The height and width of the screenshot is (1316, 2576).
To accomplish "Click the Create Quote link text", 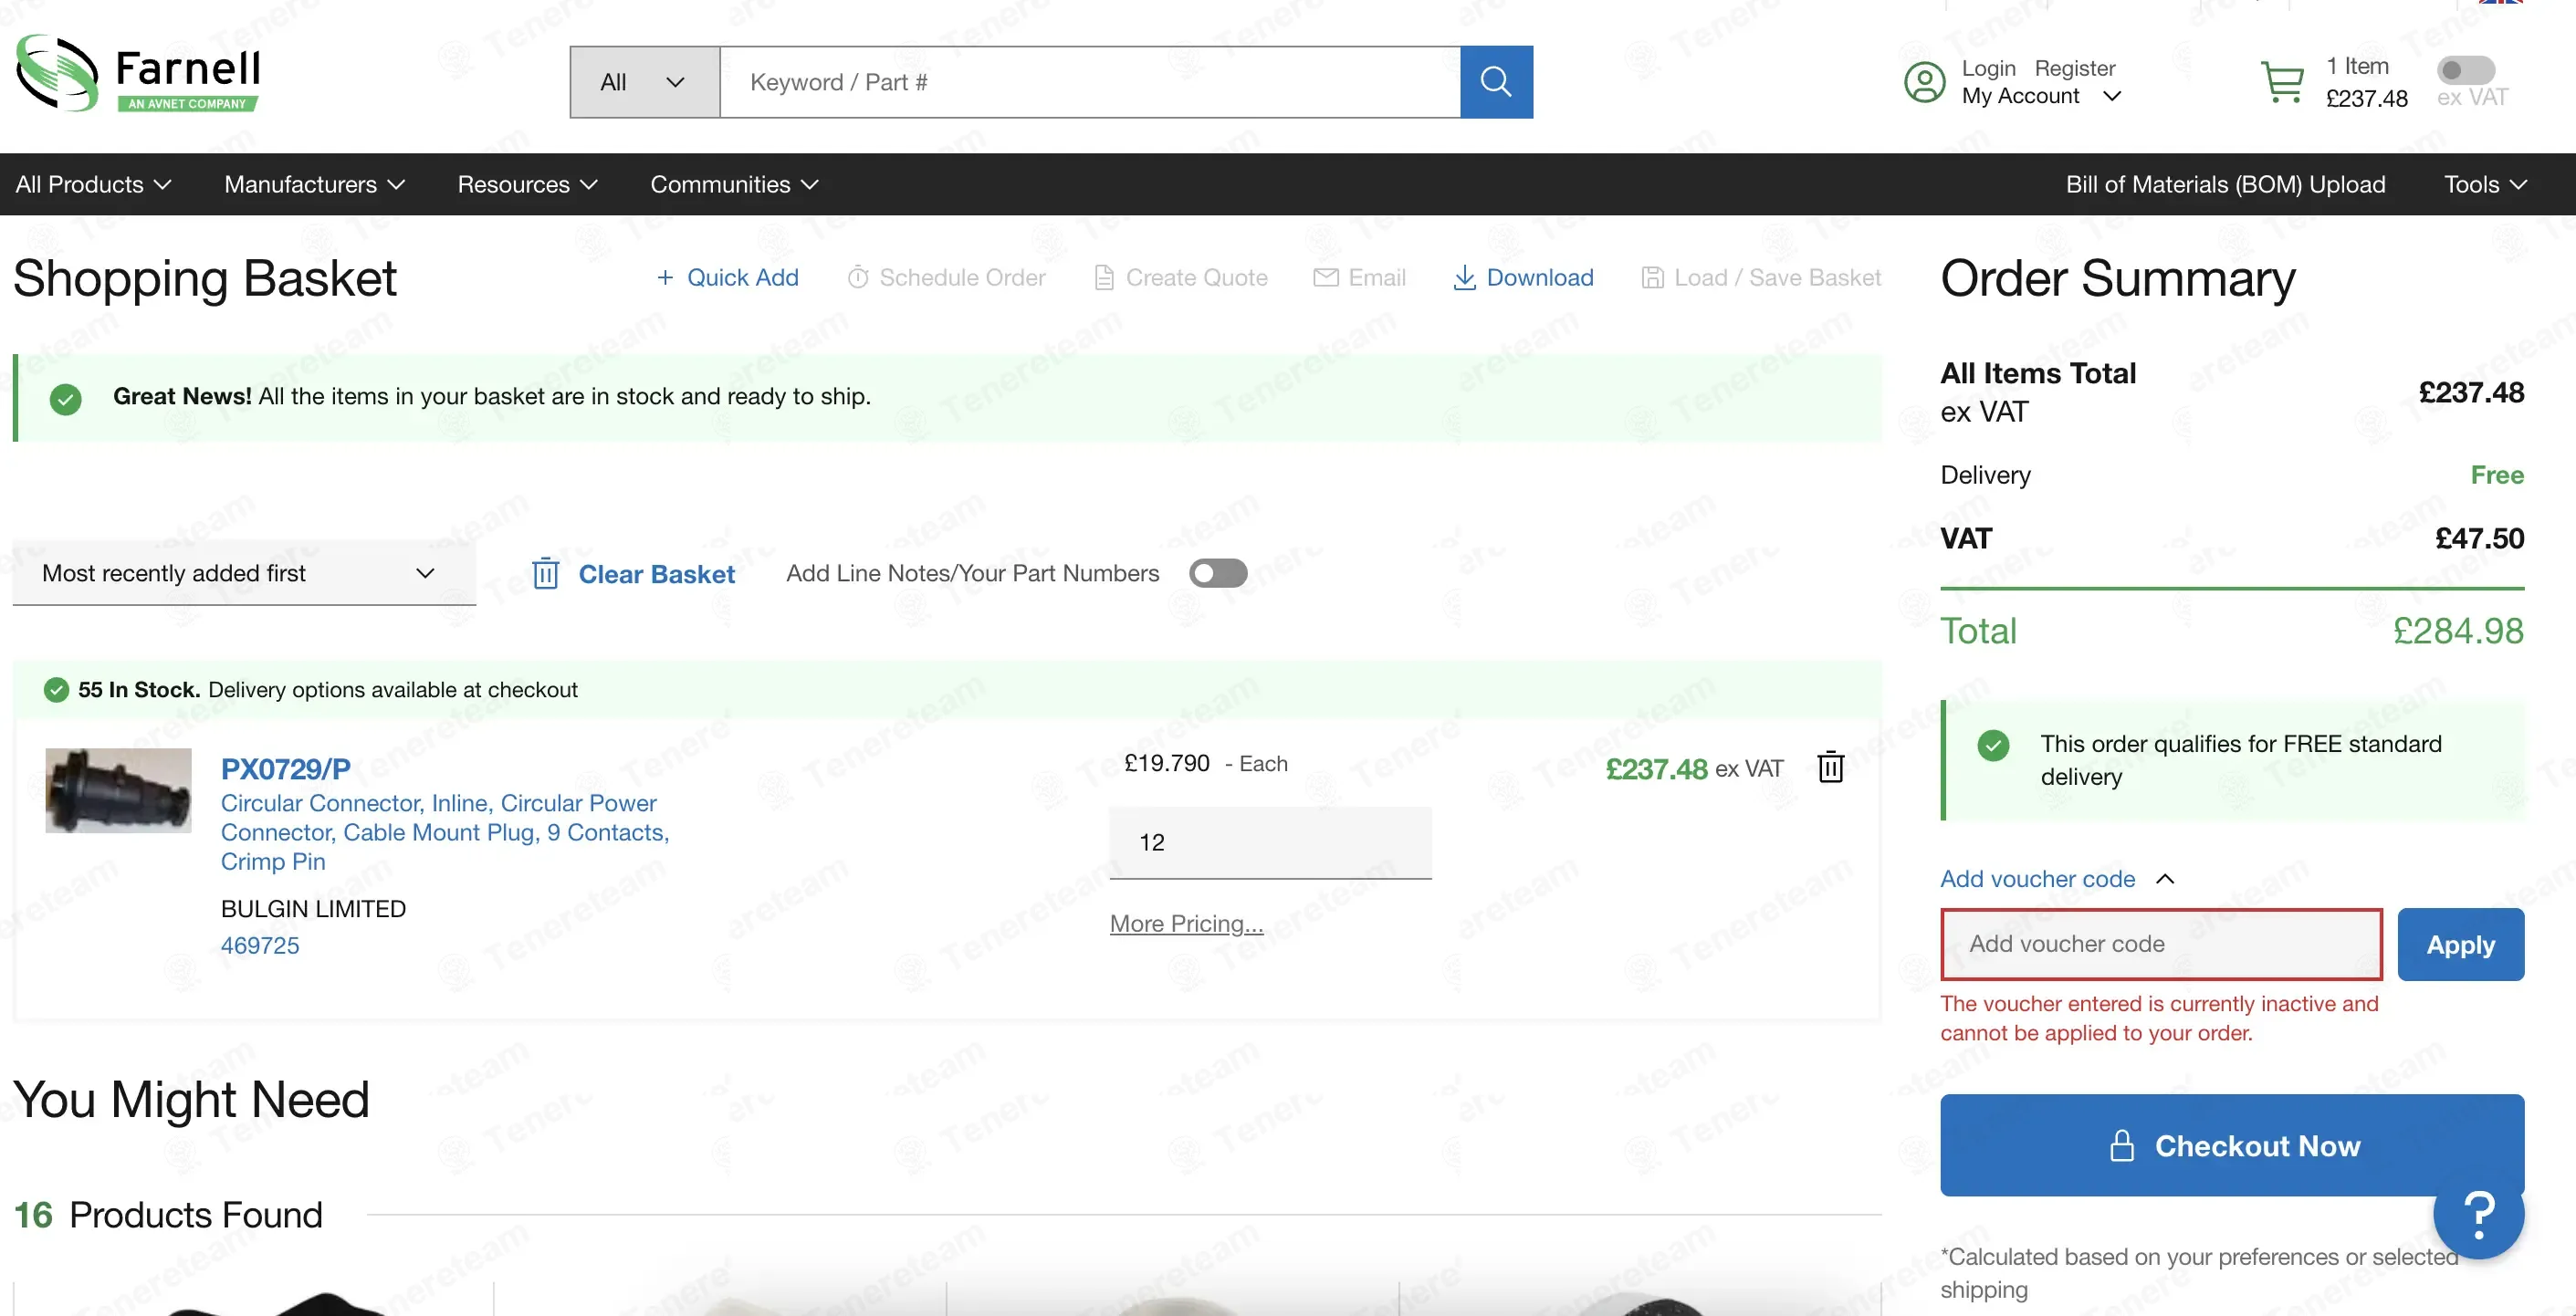I will [1196, 278].
